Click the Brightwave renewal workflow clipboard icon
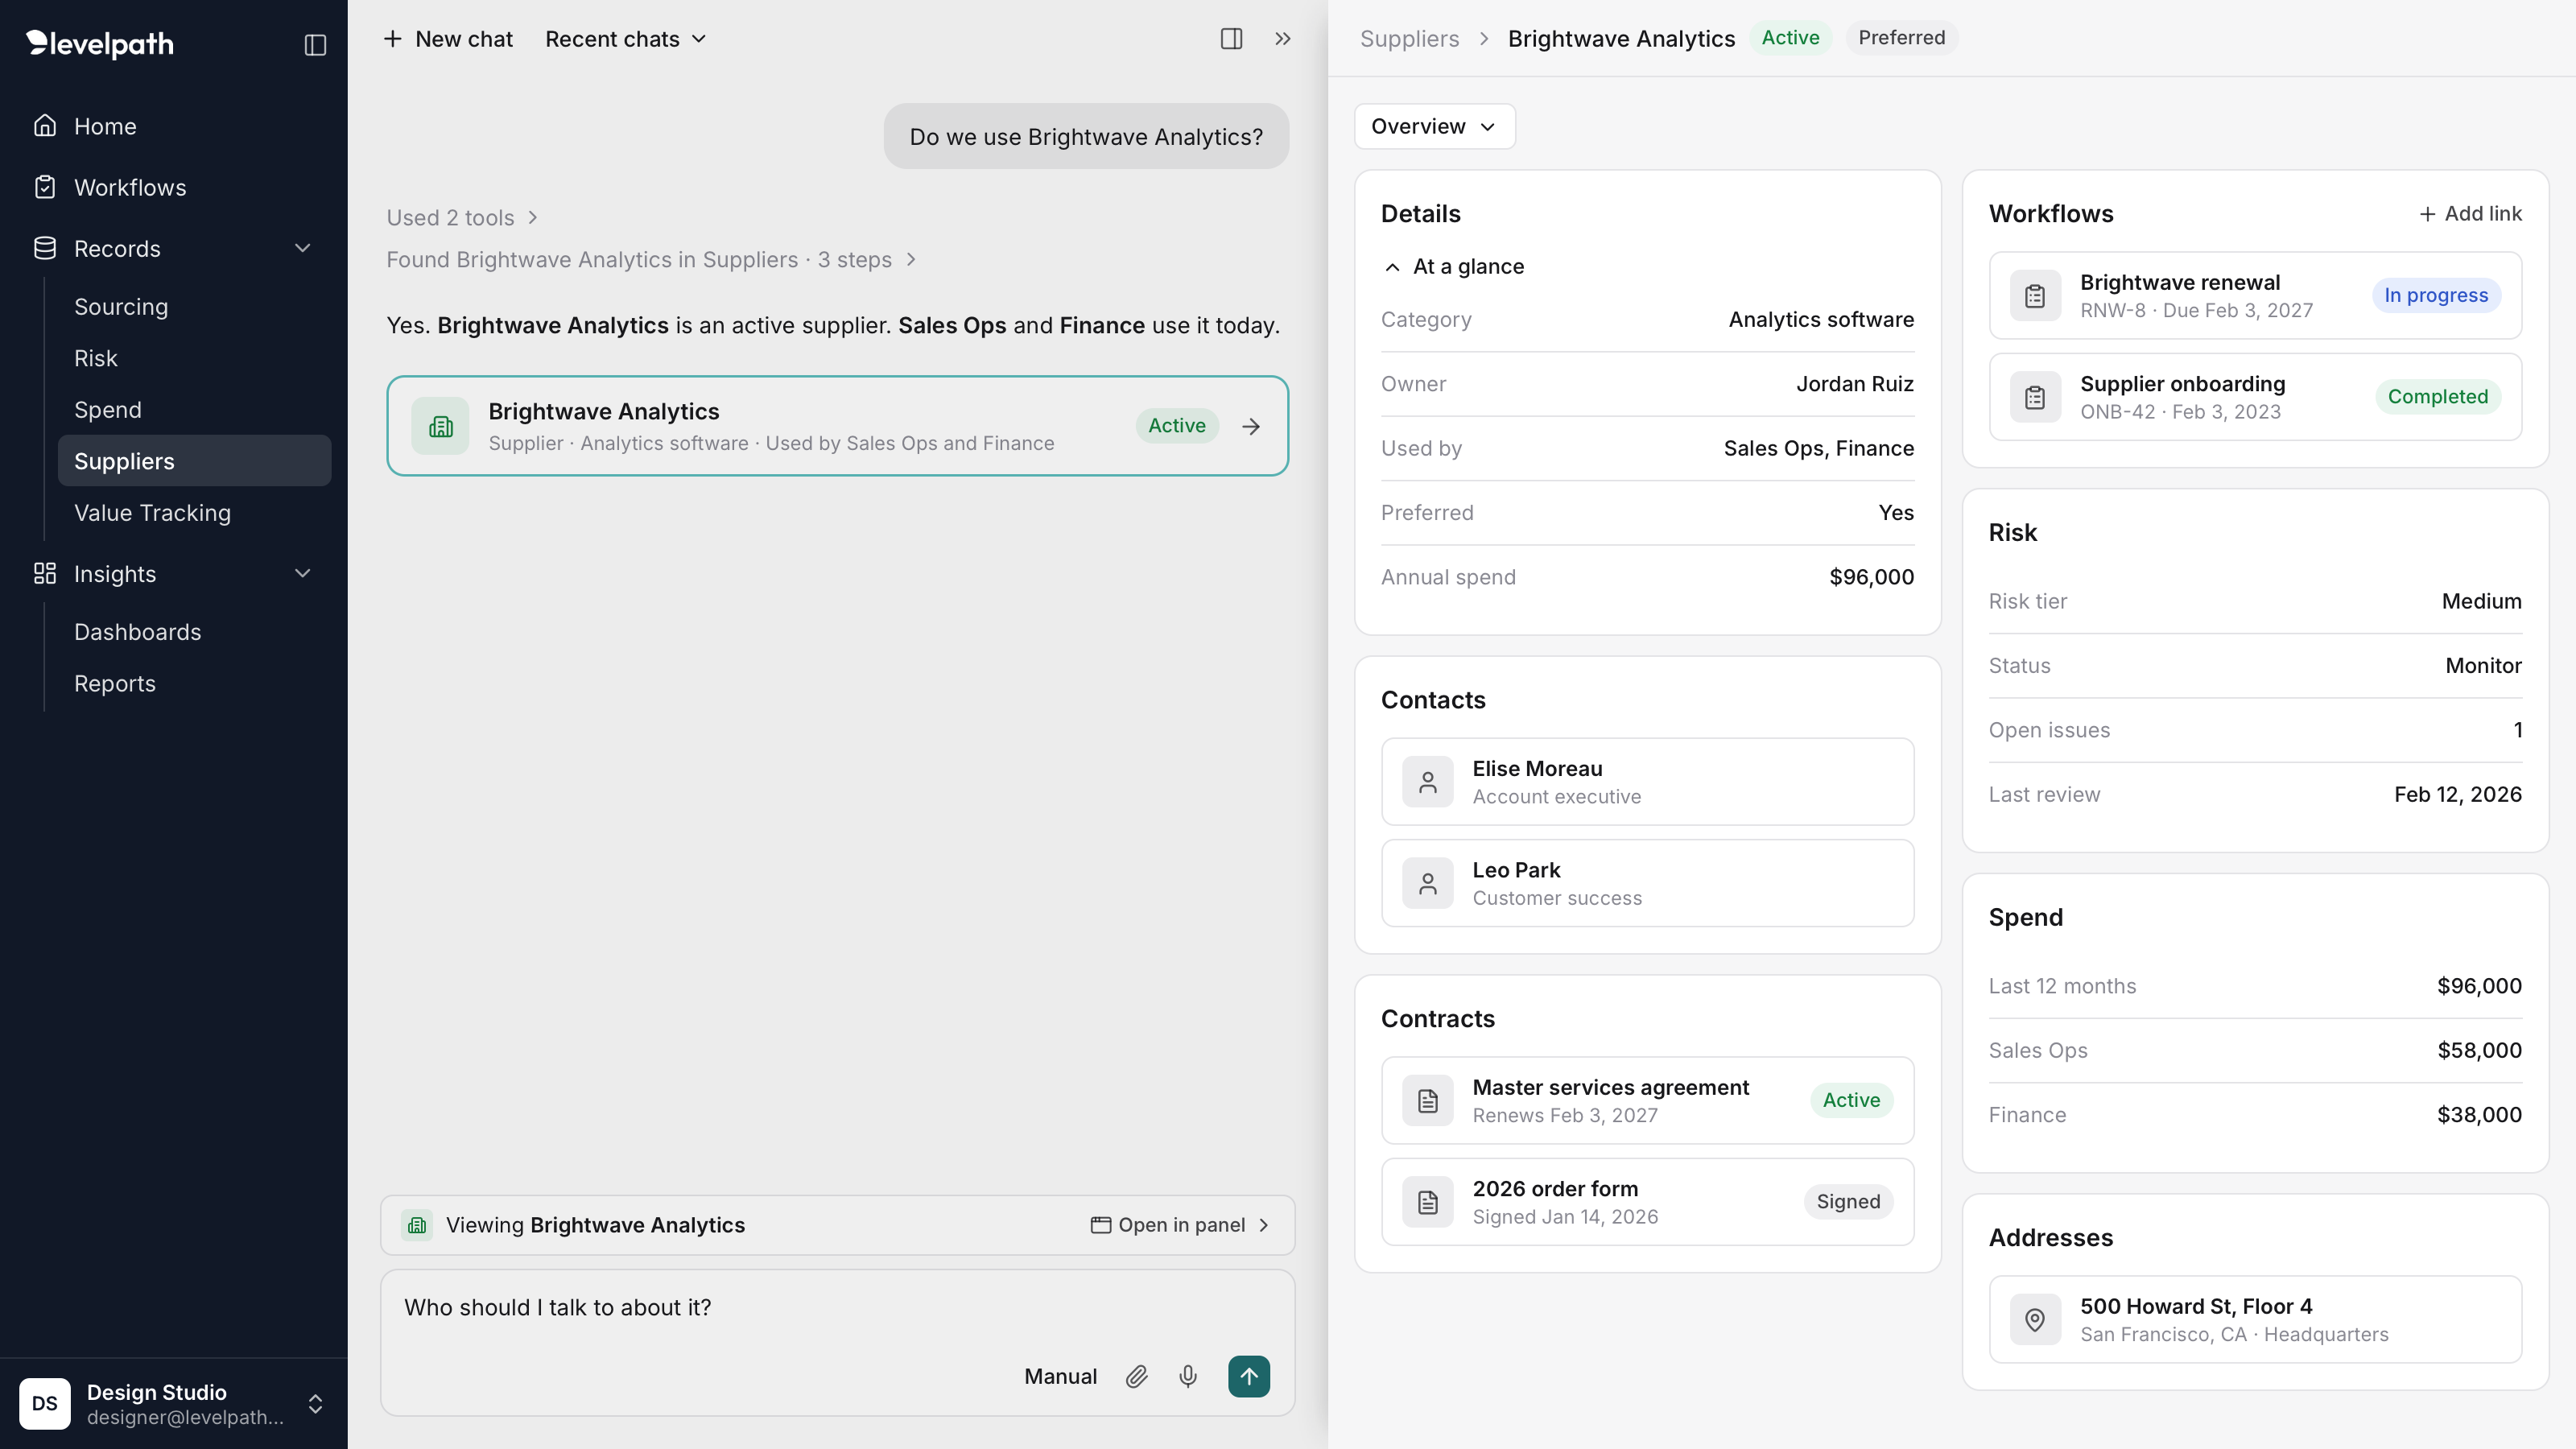 (2035, 296)
